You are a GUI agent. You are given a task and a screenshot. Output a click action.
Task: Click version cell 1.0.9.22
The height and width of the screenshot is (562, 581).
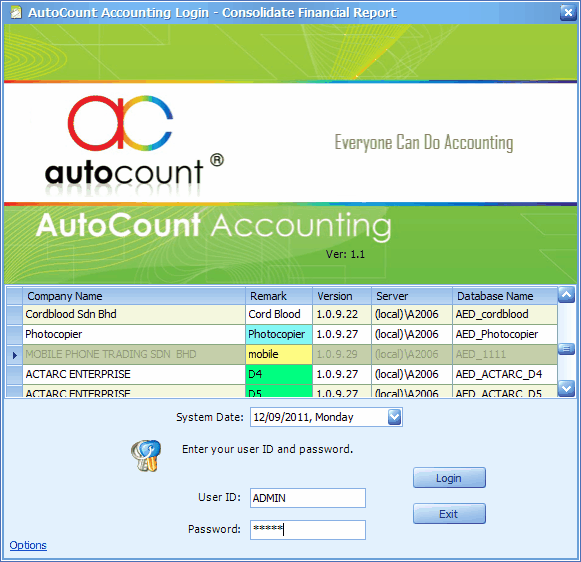(x=342, y=315)
